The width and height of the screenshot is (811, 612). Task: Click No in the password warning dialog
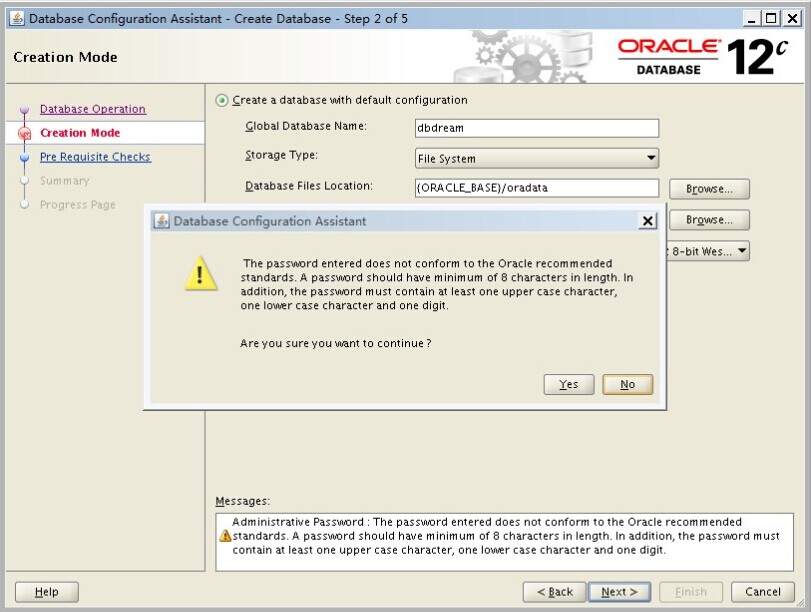627,384
